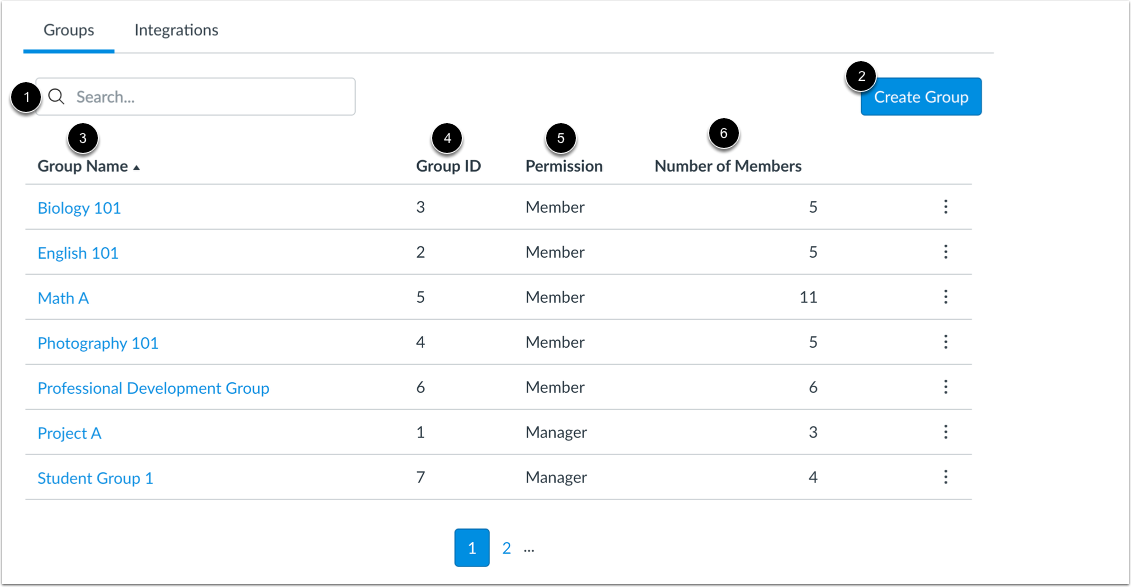Expand more pages via the ellipsis
The image size is (1131, 587).
tap(529, 548)
